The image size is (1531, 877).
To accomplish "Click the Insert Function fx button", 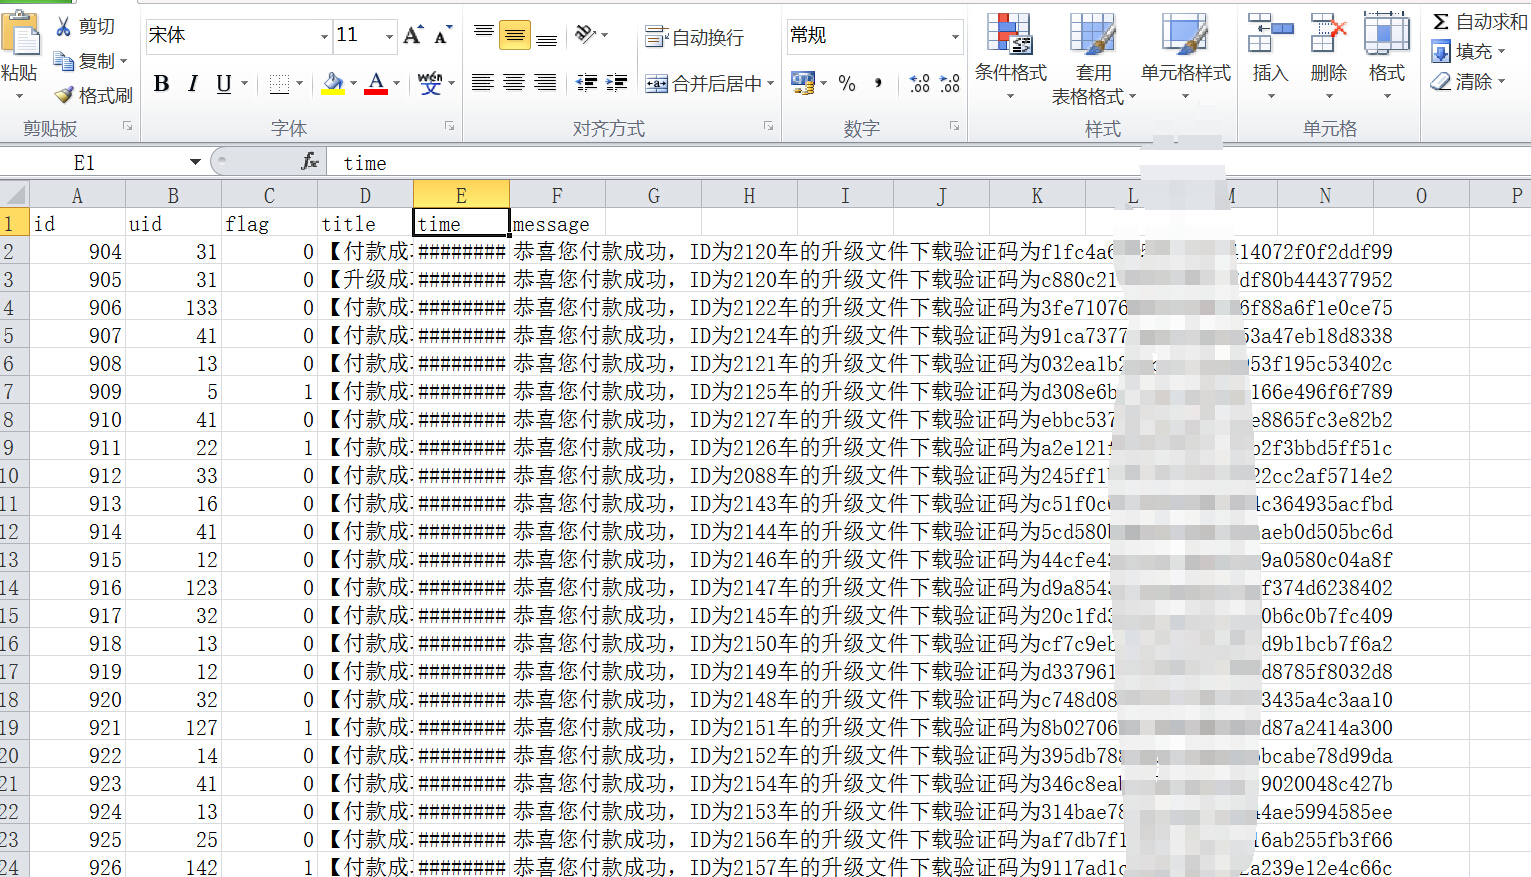I will [x=310, y=161].
